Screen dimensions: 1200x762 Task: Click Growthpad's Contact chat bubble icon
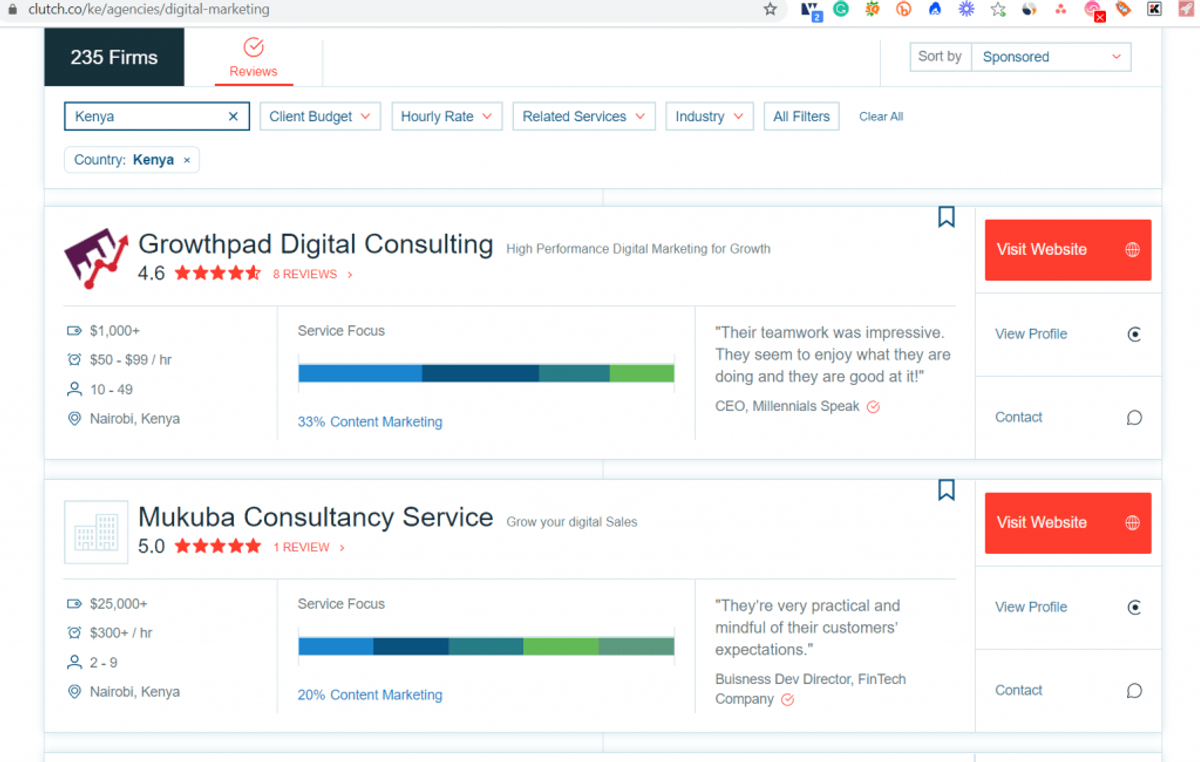(1134, 418)
